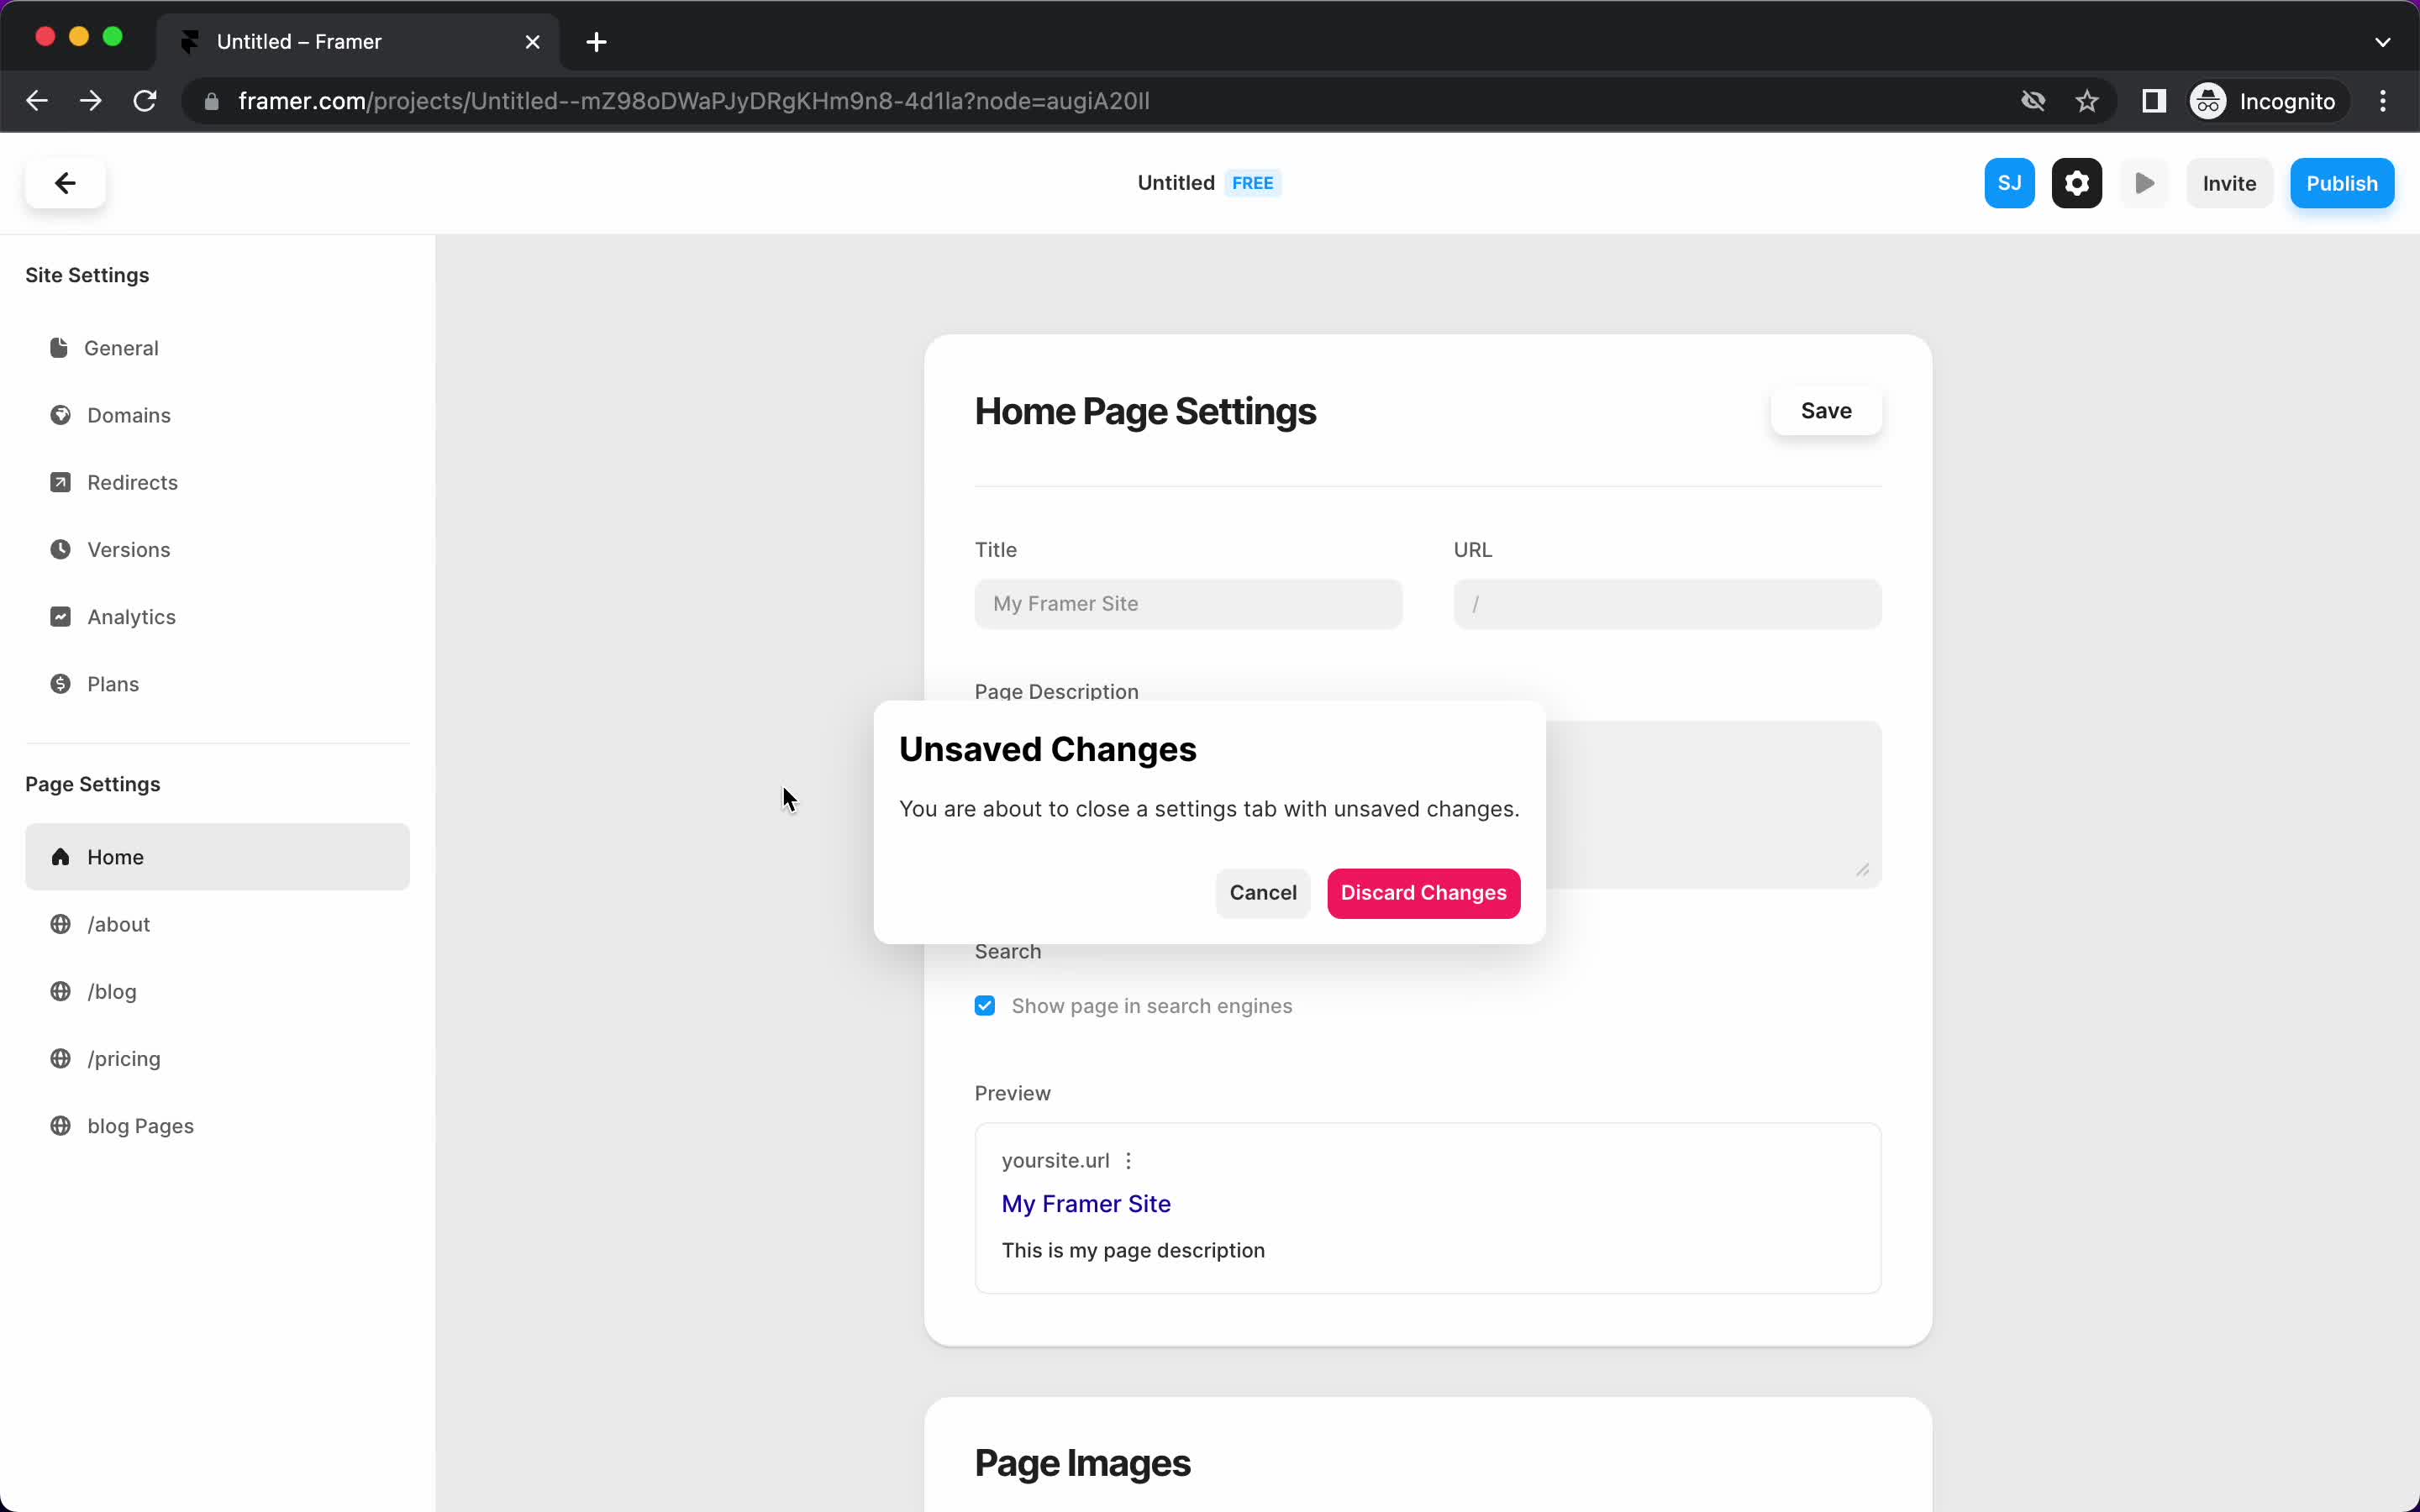The image size is (2420, 1512).
Task: Switch to blog Pages section
Action: pyautogui.click(x=139, y=1126)
